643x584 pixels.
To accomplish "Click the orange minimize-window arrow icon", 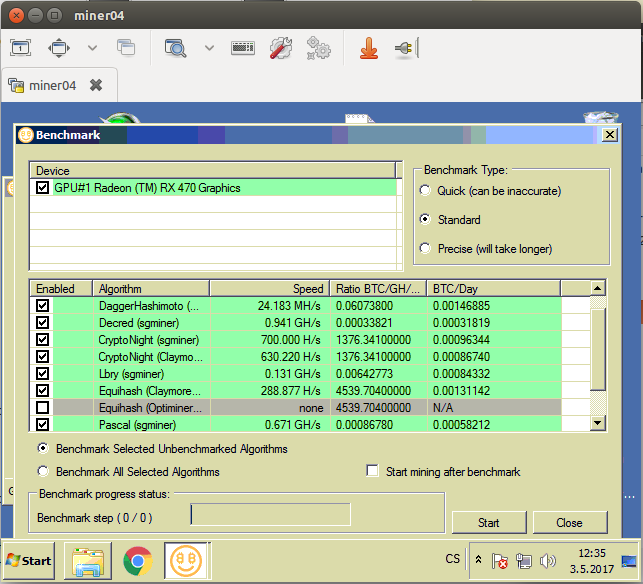I will (369, 48).
